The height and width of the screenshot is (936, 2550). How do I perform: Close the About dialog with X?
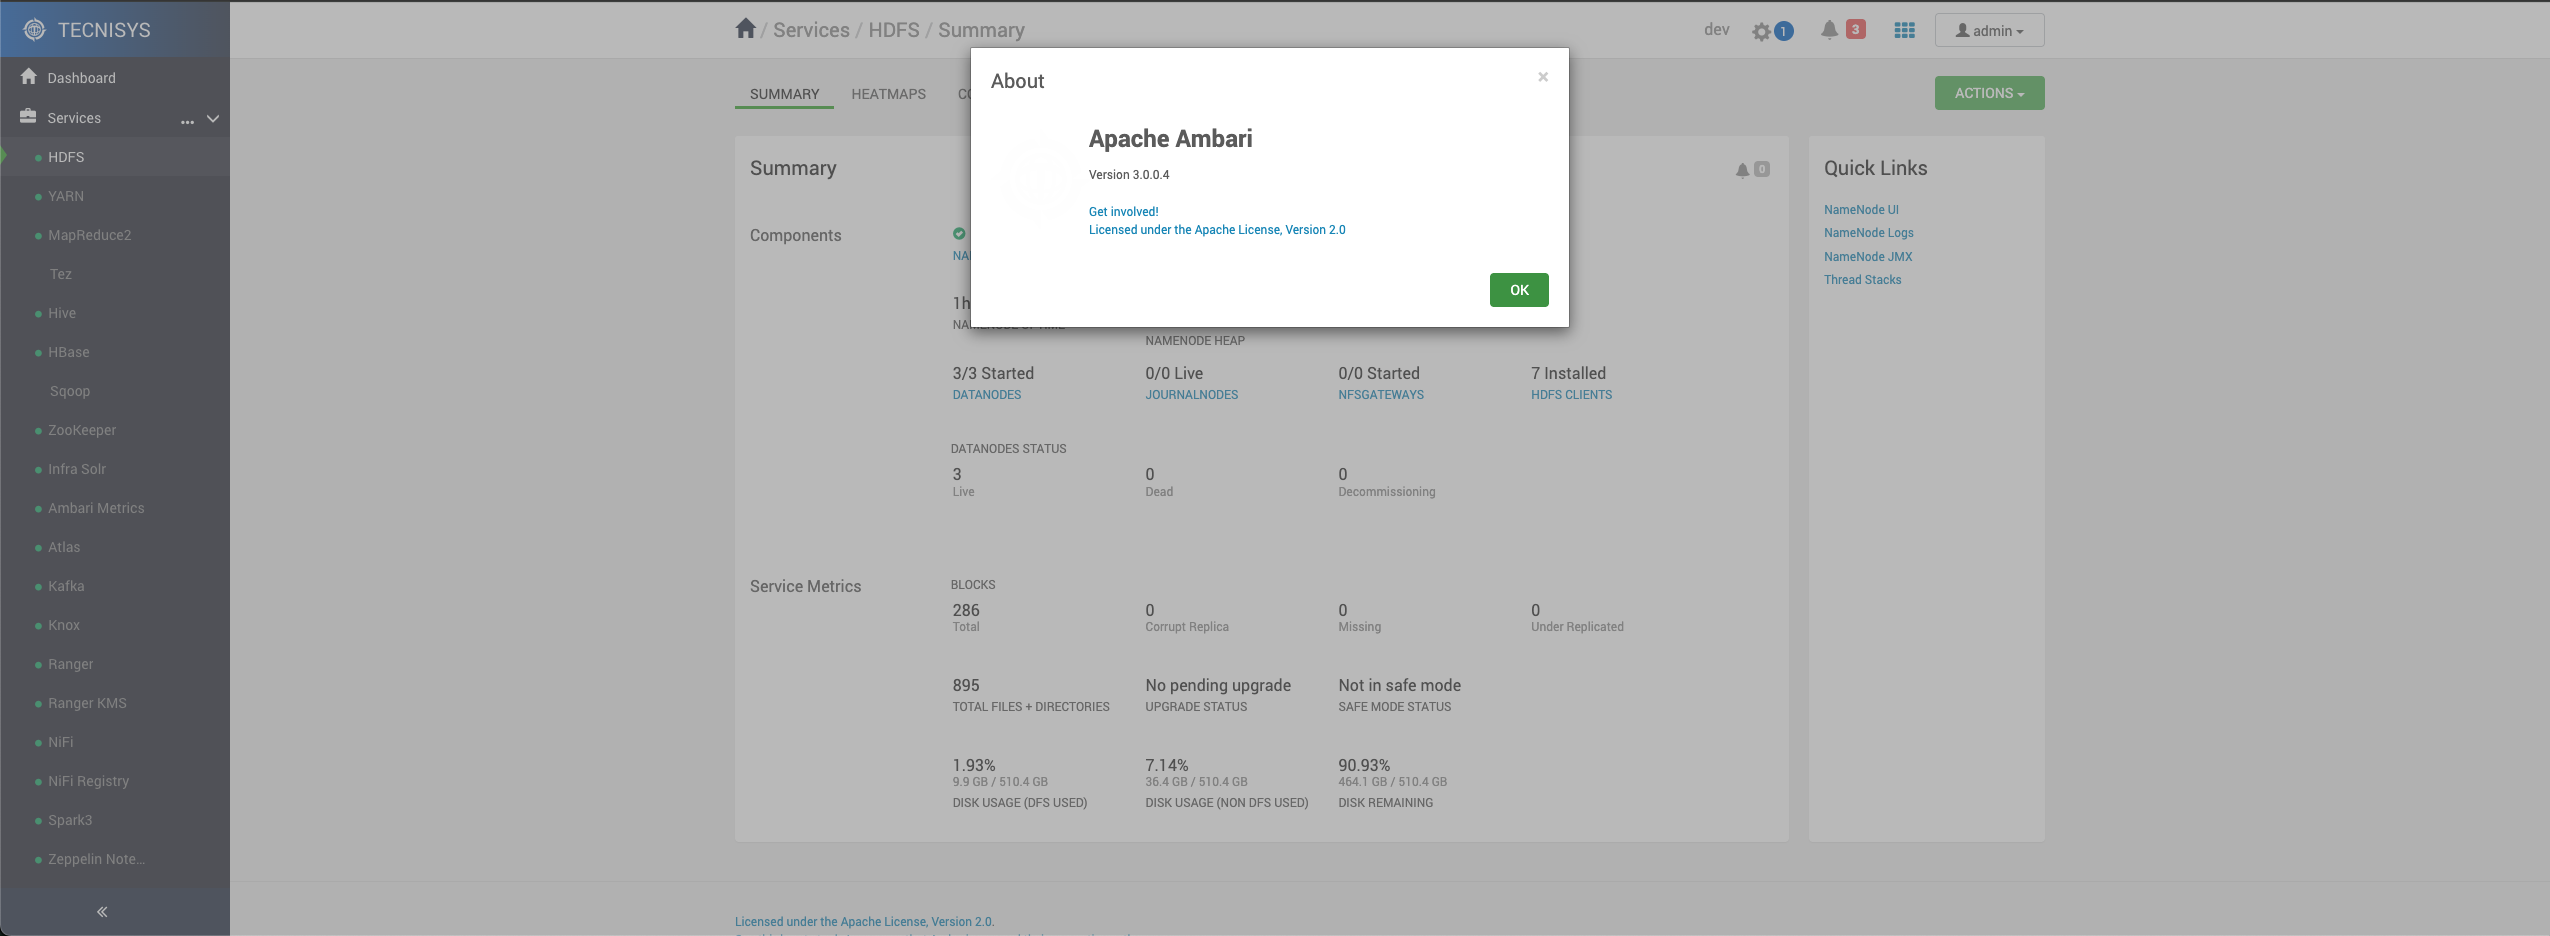click(x=1543, y=77)
